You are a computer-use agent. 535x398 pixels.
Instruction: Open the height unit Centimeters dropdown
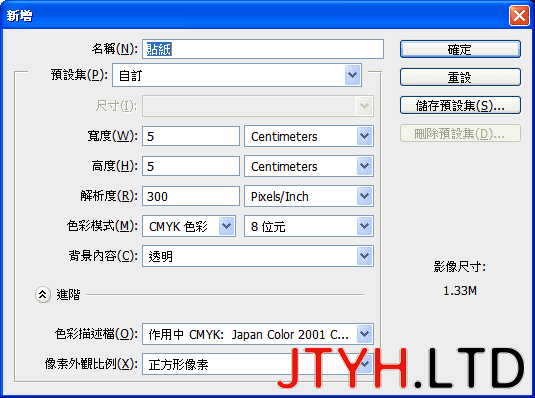click(309, 166)
